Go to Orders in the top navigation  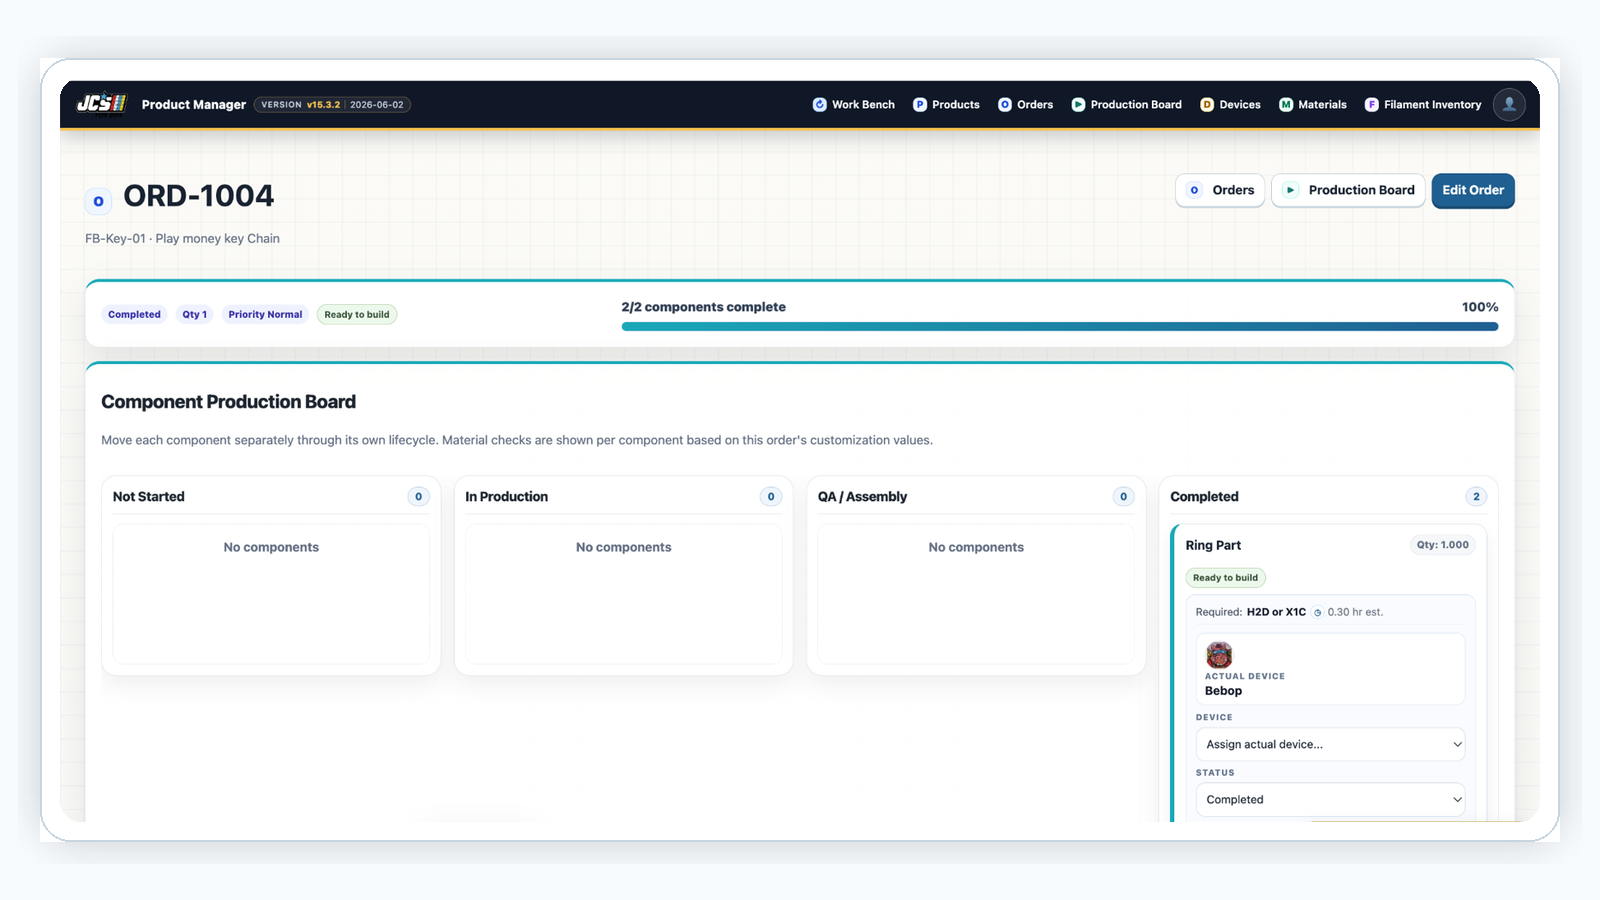(x=1025, y=104)
